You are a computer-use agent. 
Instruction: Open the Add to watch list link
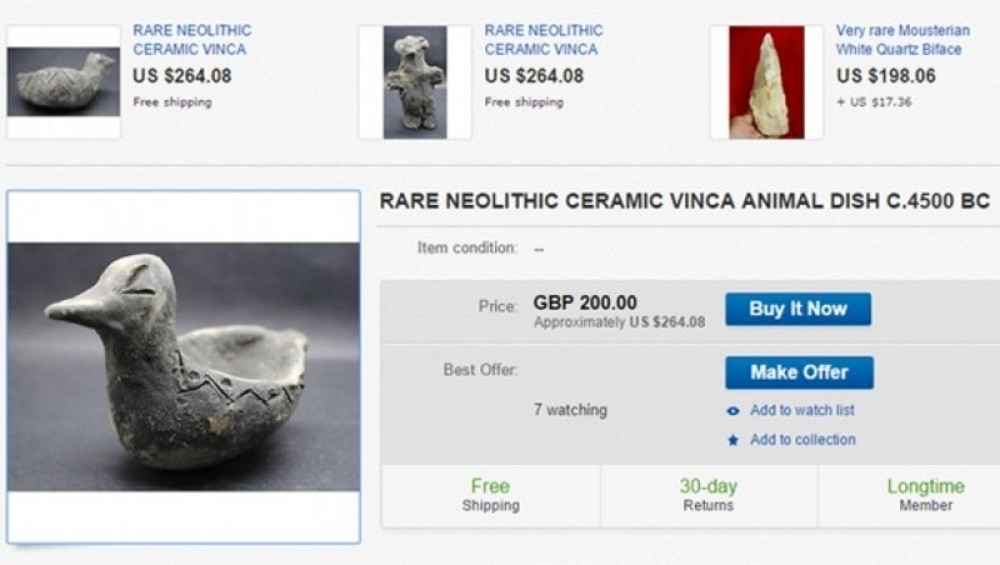pyautogui.click(x=802, y=410)
